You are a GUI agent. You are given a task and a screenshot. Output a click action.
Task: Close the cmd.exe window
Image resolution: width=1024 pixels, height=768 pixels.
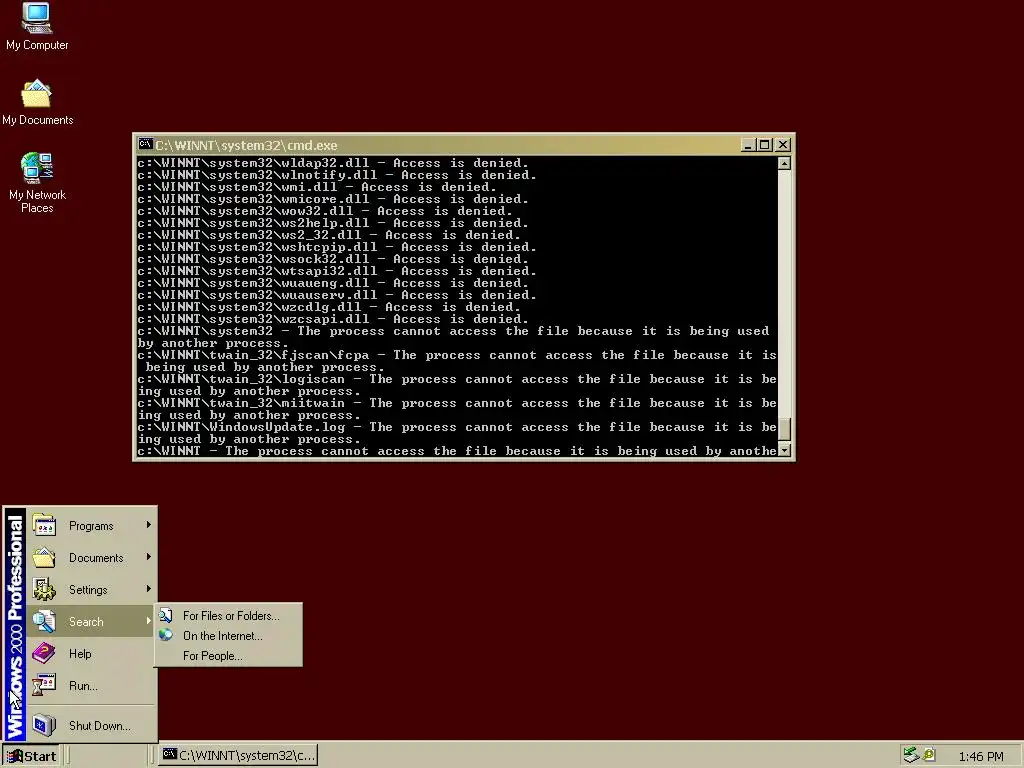(x=782, y=145)
